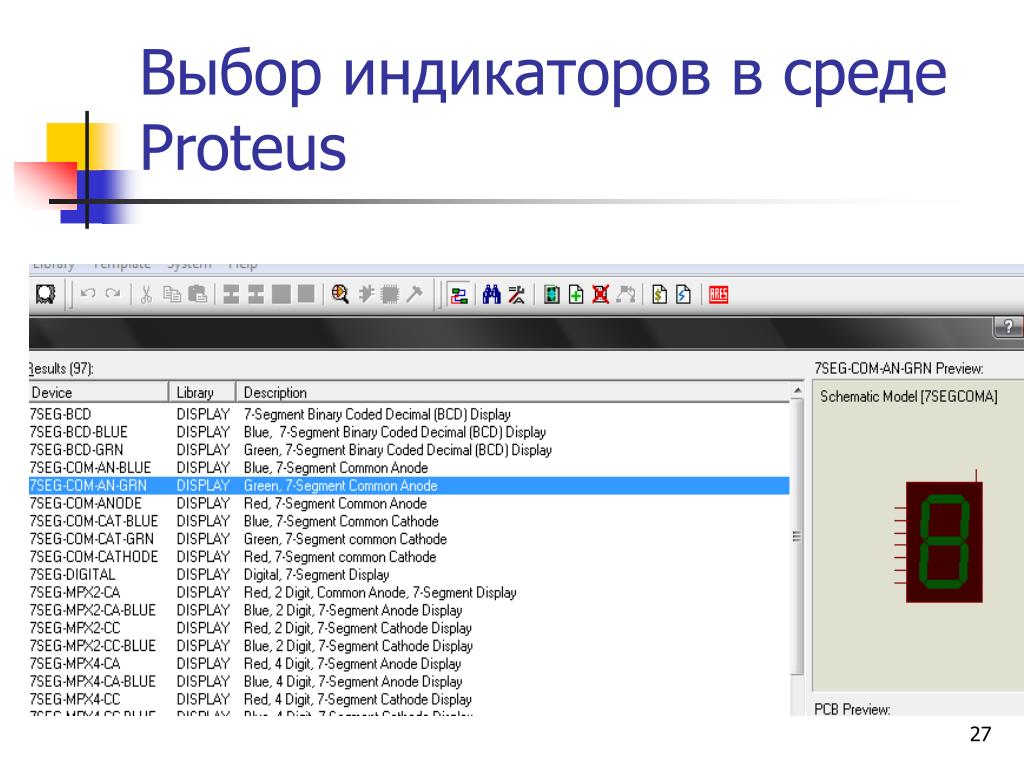Open Pick Parts from Libraries magnifier icon
The width and height of the screenshot is (1024, 768).
pos(340,295)
